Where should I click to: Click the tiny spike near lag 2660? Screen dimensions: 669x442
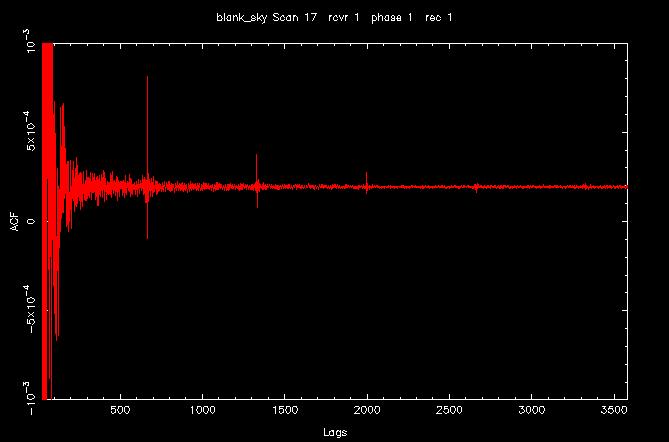(x=476, y=188)
